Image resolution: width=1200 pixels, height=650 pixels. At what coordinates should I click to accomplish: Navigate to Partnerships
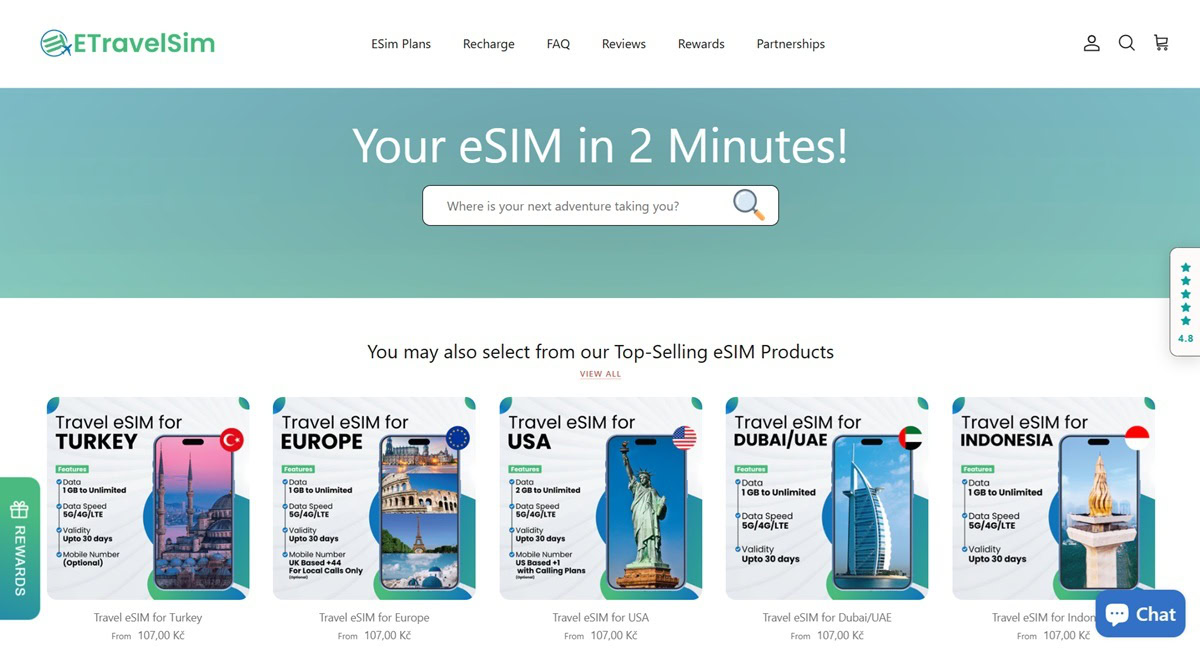(791, 44)
